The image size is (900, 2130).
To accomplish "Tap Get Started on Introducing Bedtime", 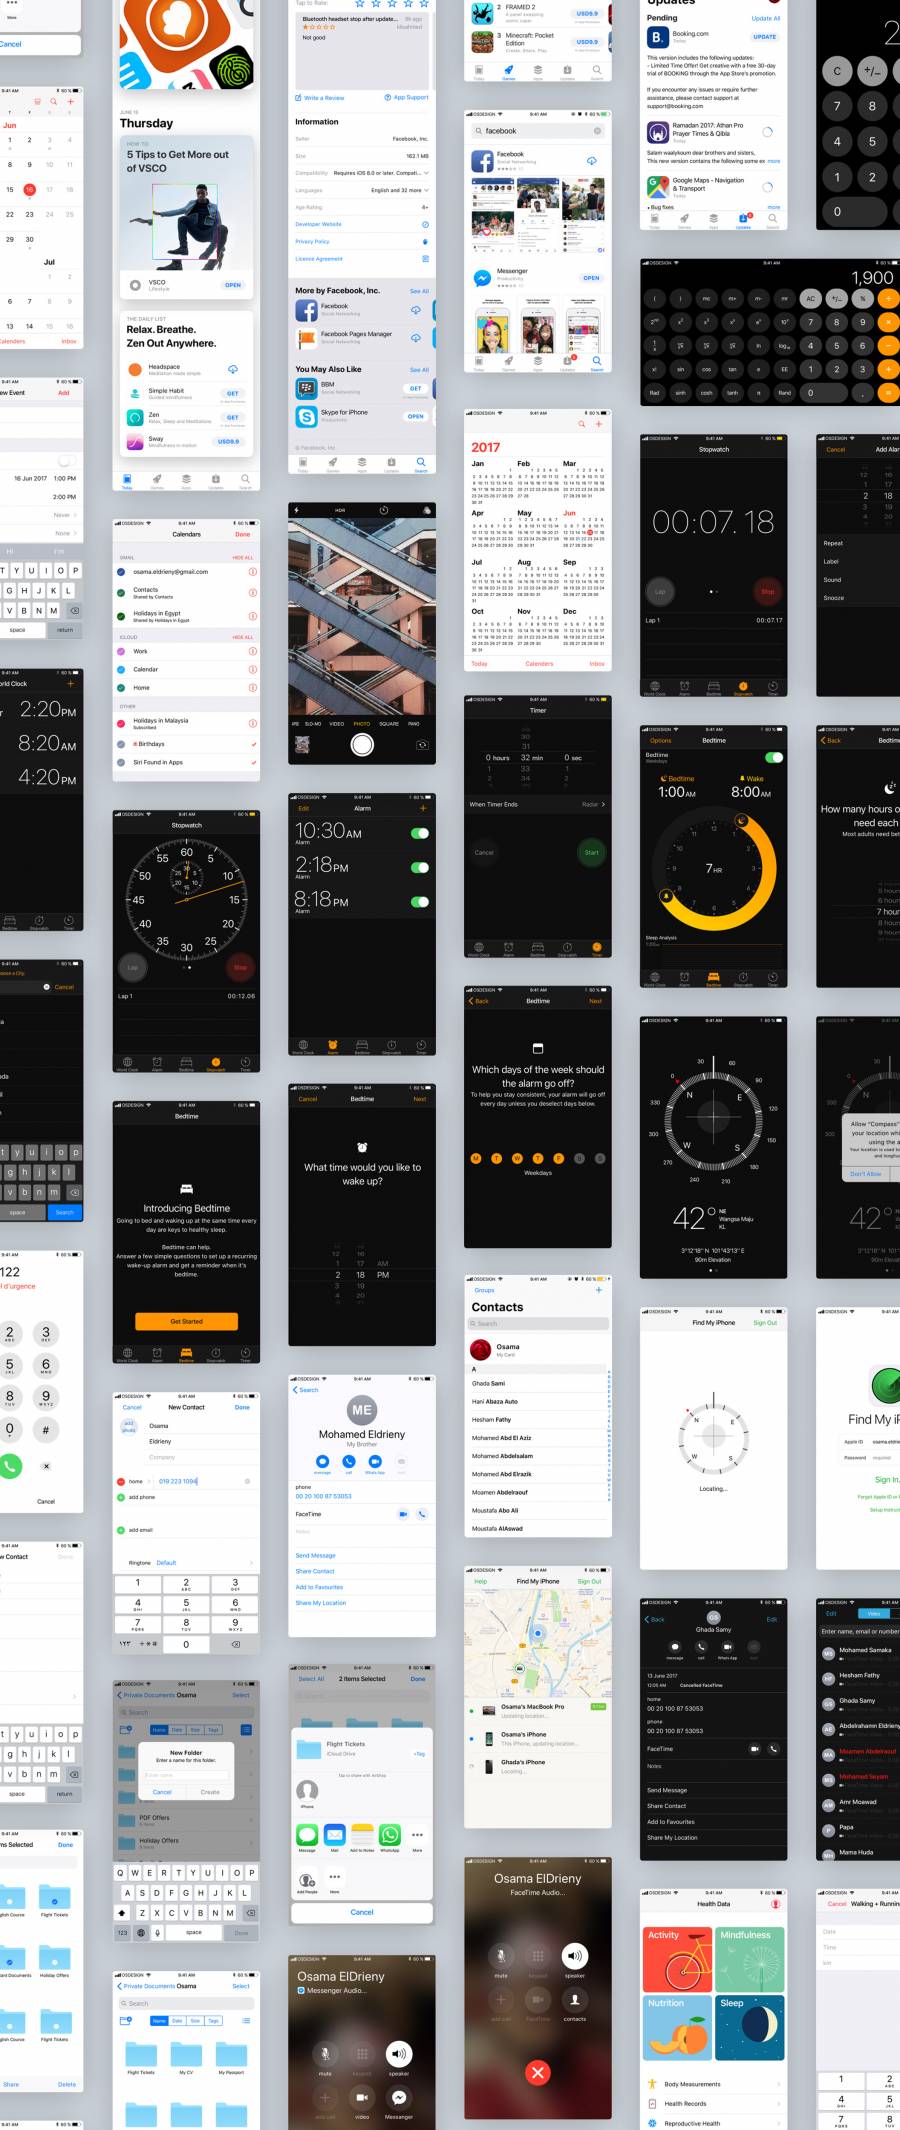I will coord(186,1321).
